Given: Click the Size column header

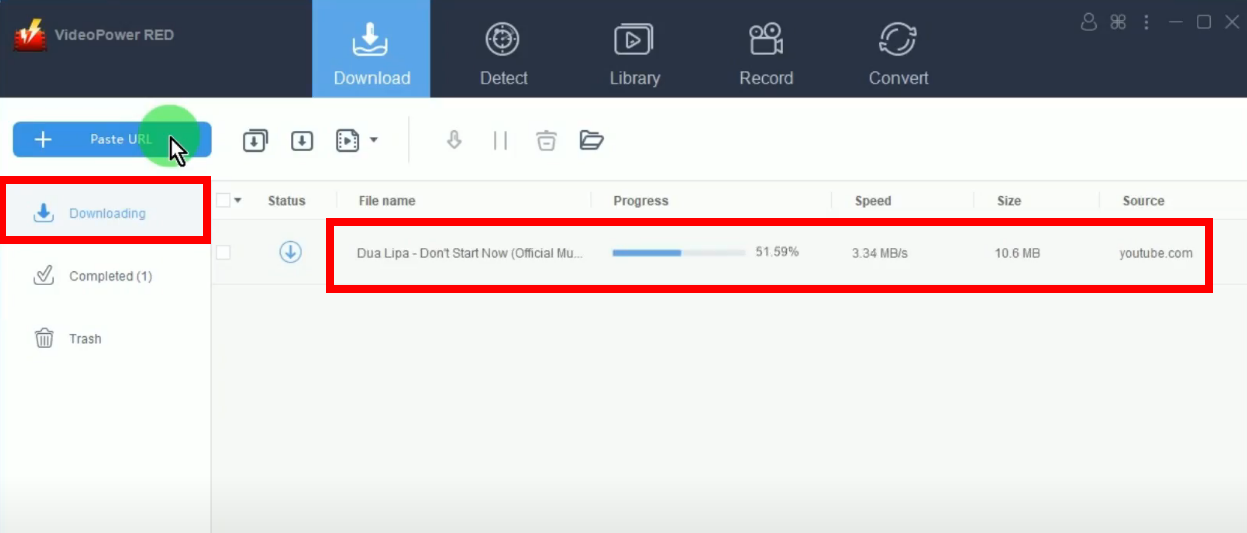Looking at the screenshot, I should (x=1009, y=201).
